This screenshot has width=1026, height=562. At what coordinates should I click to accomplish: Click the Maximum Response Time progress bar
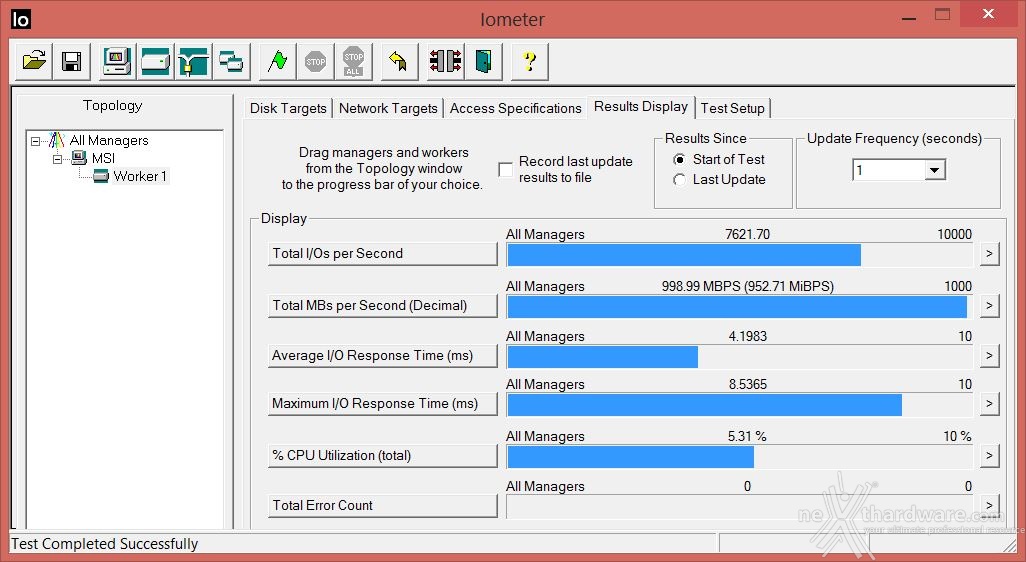click(740, 404)
